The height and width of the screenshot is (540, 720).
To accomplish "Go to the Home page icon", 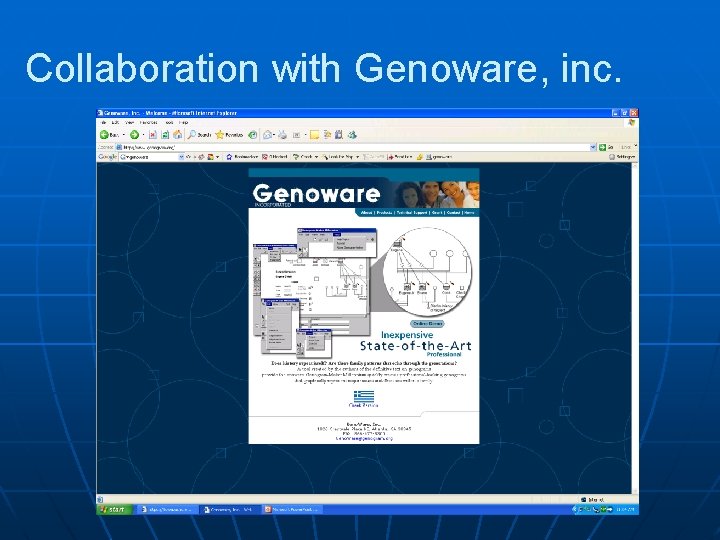I will [177, 135].
